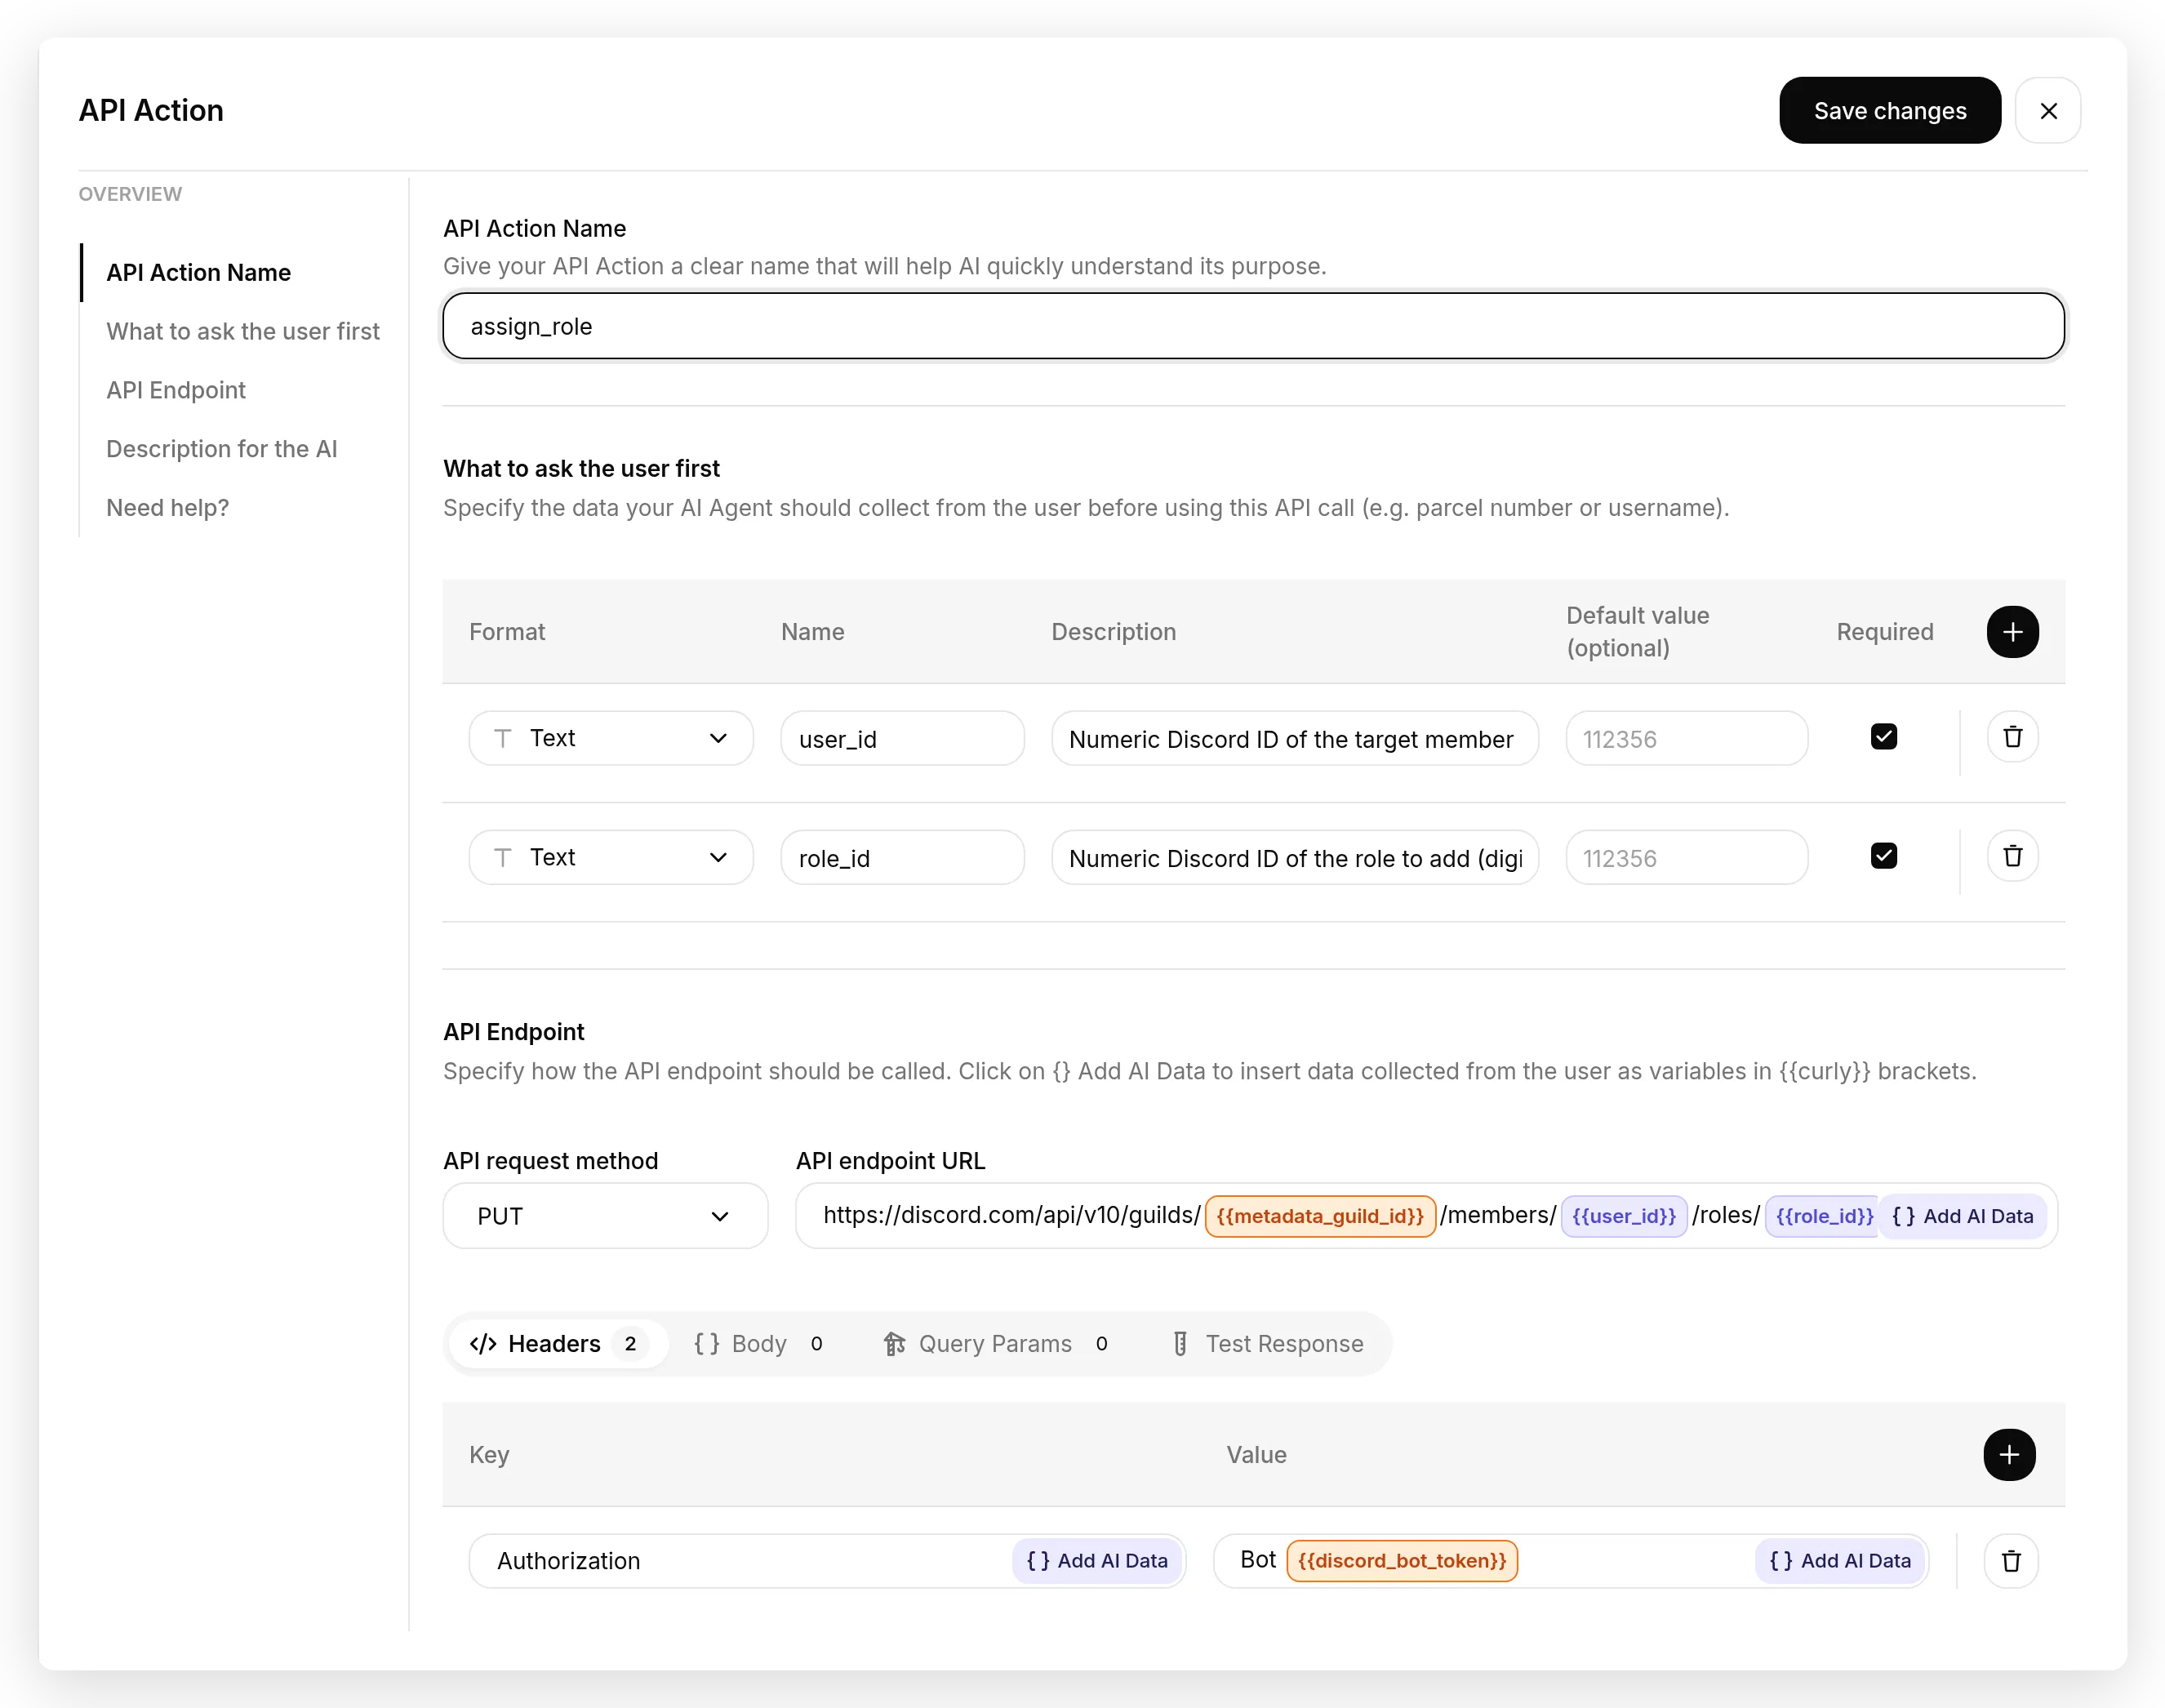Uncheck Required for role_id
Viewport: 2165px width, 1708px height.
(1883, 856)
